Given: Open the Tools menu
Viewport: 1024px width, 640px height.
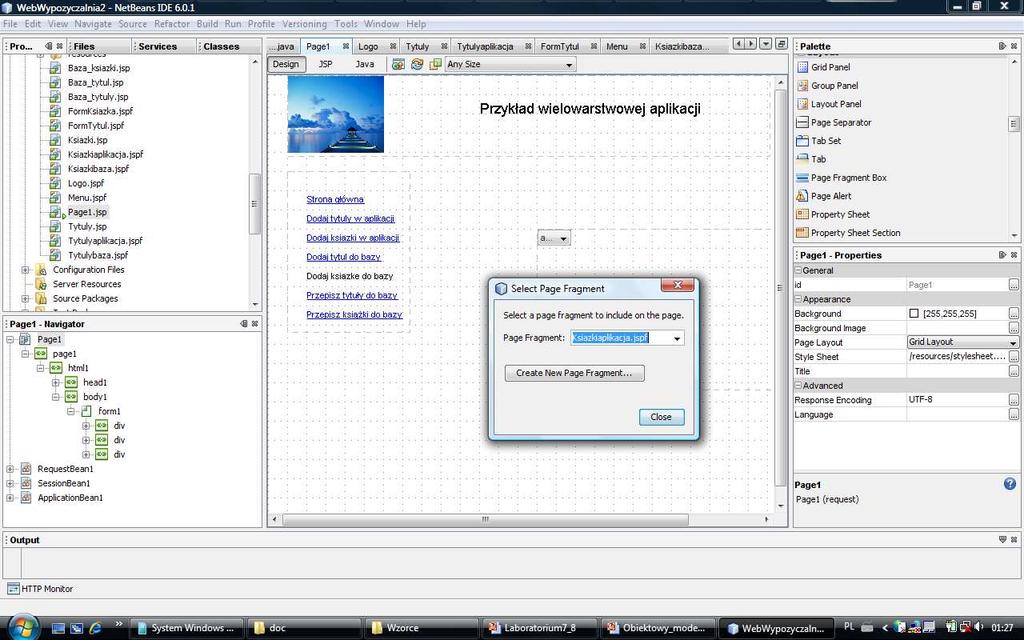Looking at the screenshot, I should click(345, 24).
